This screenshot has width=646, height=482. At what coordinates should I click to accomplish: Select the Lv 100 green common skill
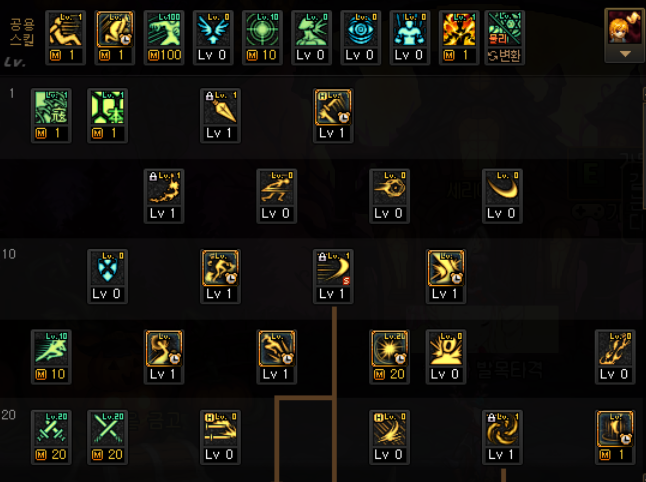(x=164, y=37)
